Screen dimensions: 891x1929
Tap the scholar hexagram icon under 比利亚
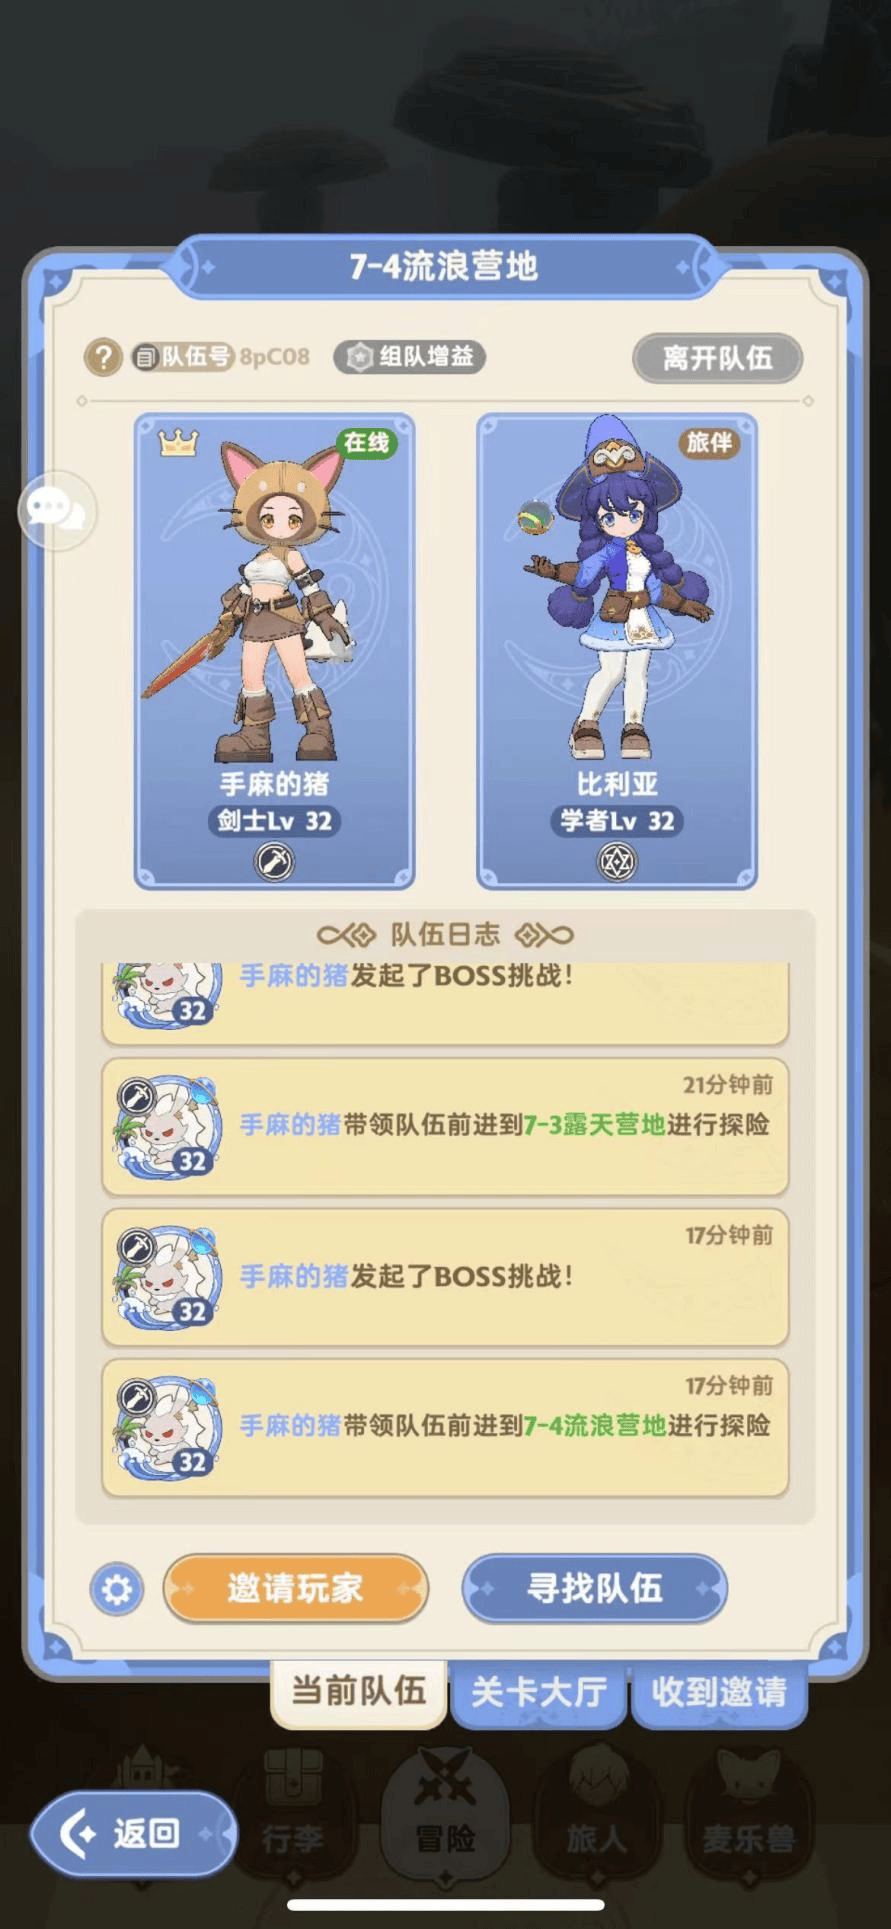pos(617,861)
